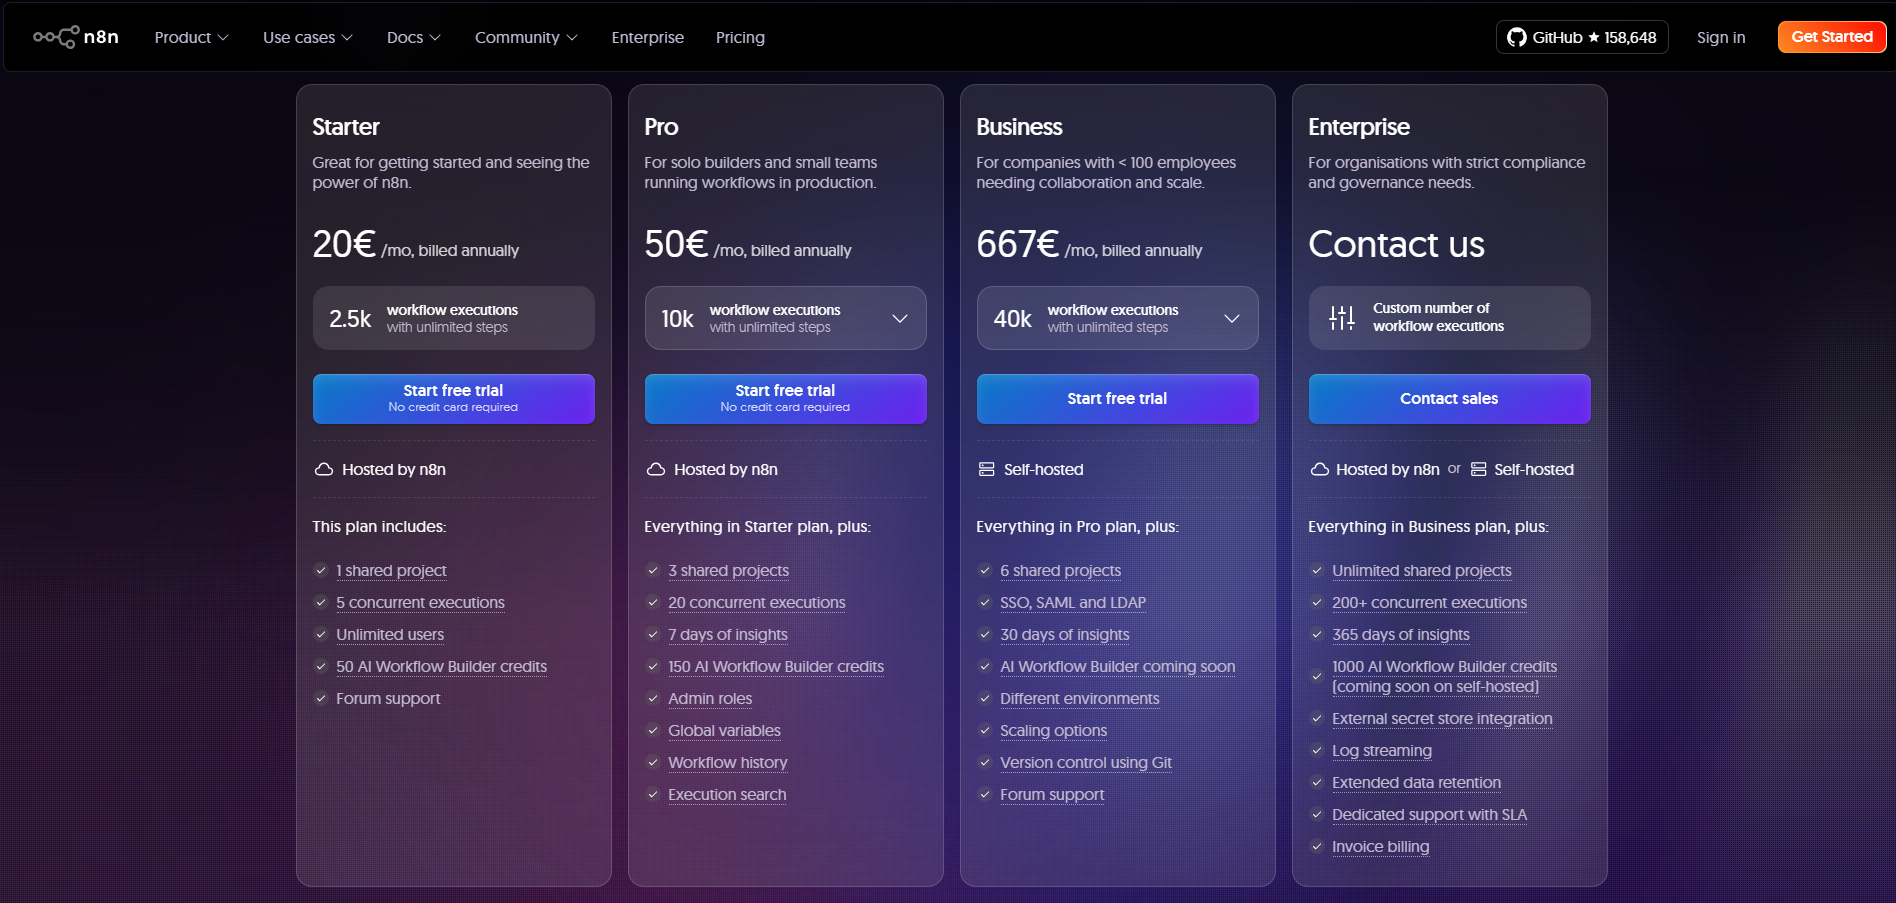Click the cloud hosting icon on the Pro plan
The width and height of the screenshot is (1896, 903).
click(655, 468)
